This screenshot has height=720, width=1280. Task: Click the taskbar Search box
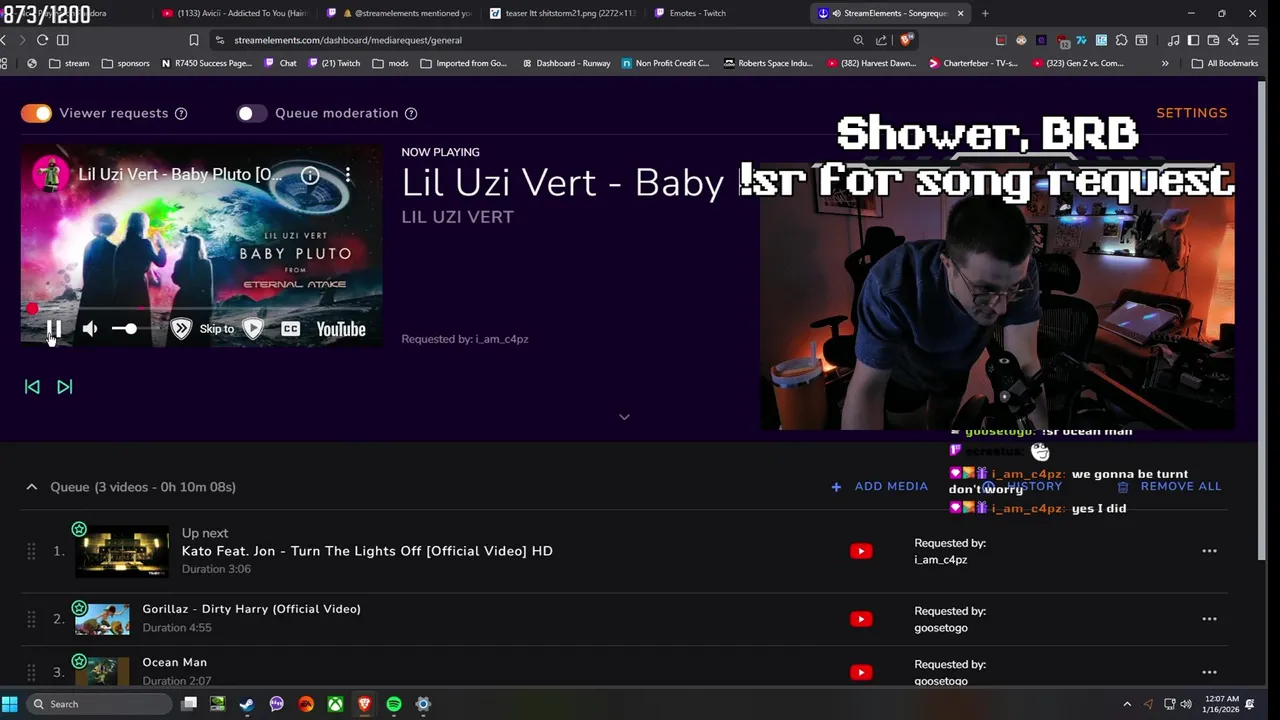point(98,704)
